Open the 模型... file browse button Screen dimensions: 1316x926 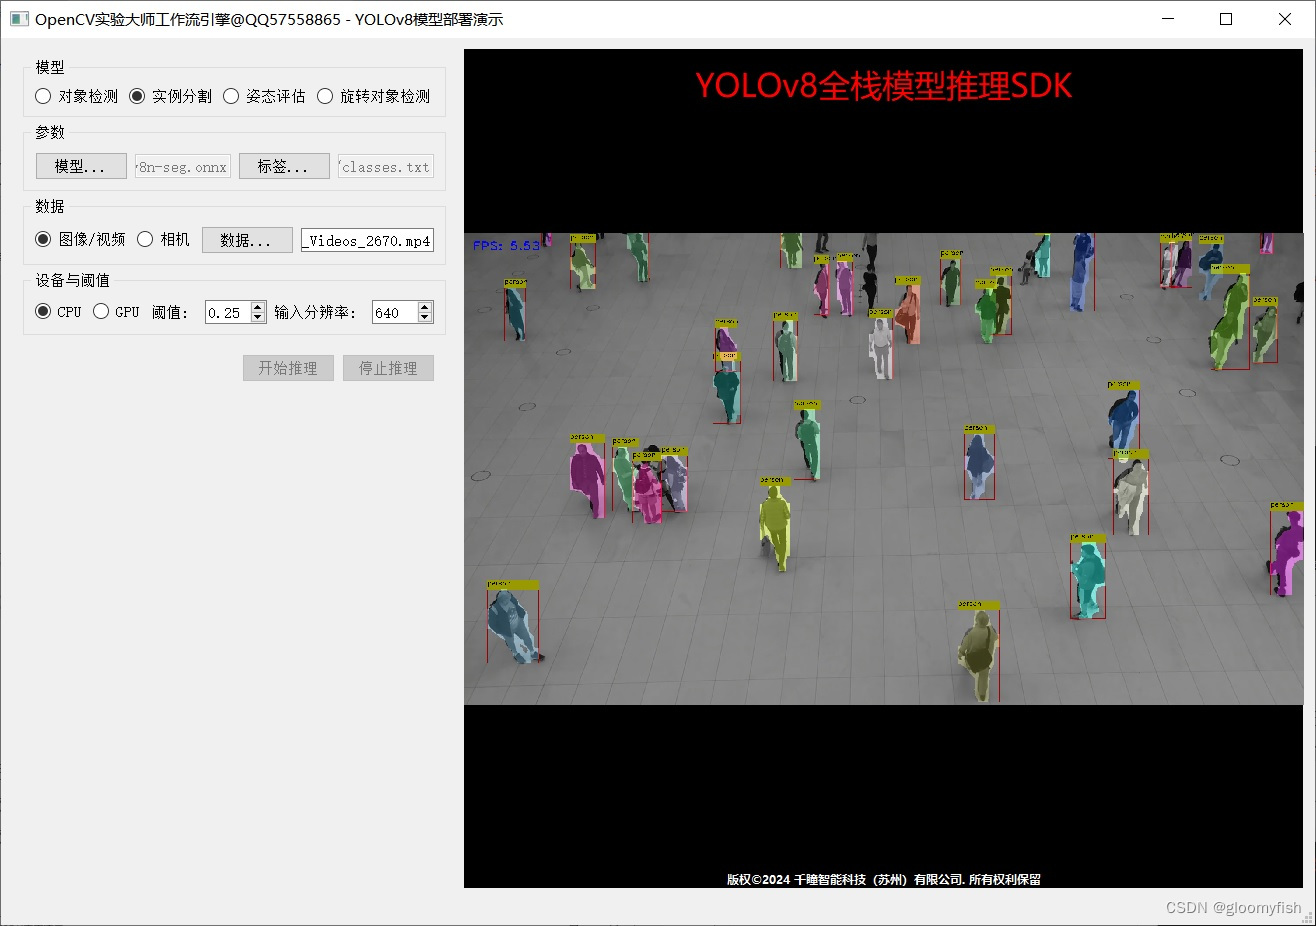(x=81, y=166)
